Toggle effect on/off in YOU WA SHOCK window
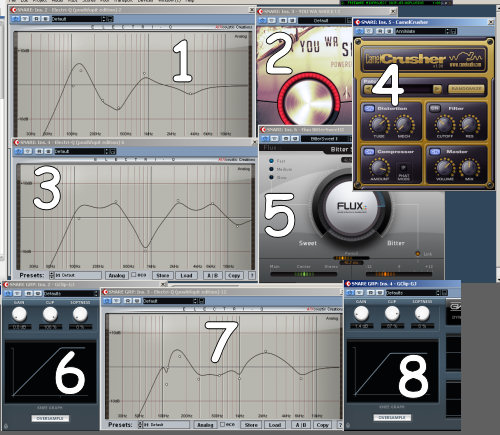Viewport: 500px width, 435px height. 262,21
